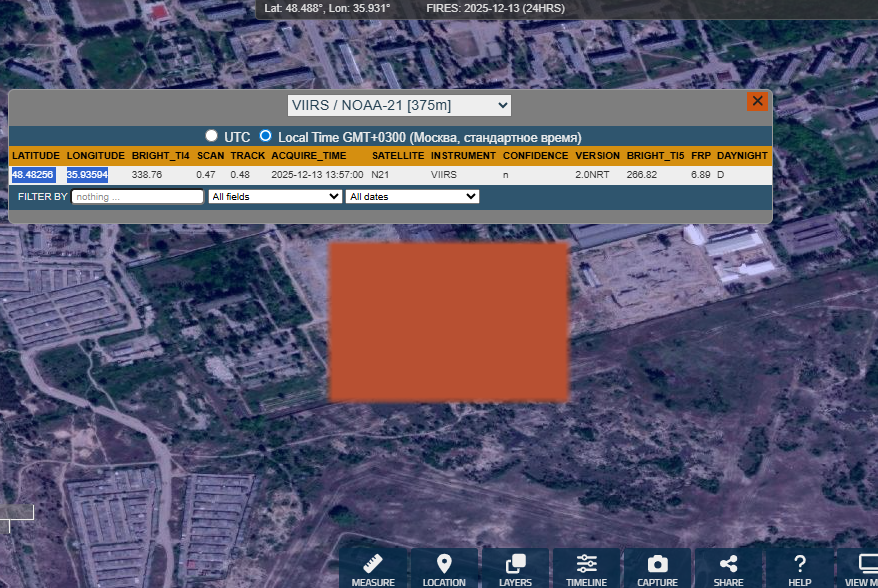Click the FRP column header
Image resolution: width=878 pixels, height=588 pixels.
tap(700, 156)
